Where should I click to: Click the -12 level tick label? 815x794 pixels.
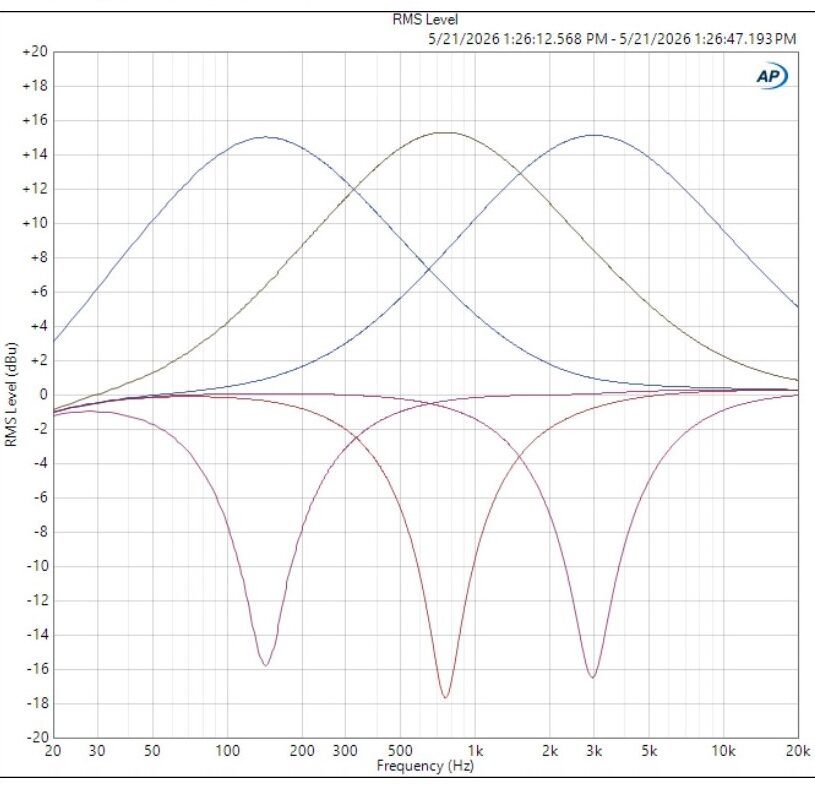click(37, 600)
